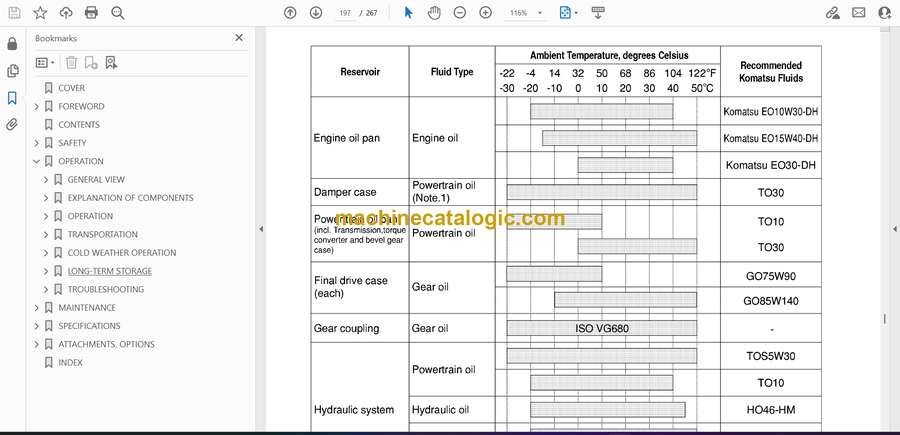Click the 'GO85W140' table cell

coord(770,301)
